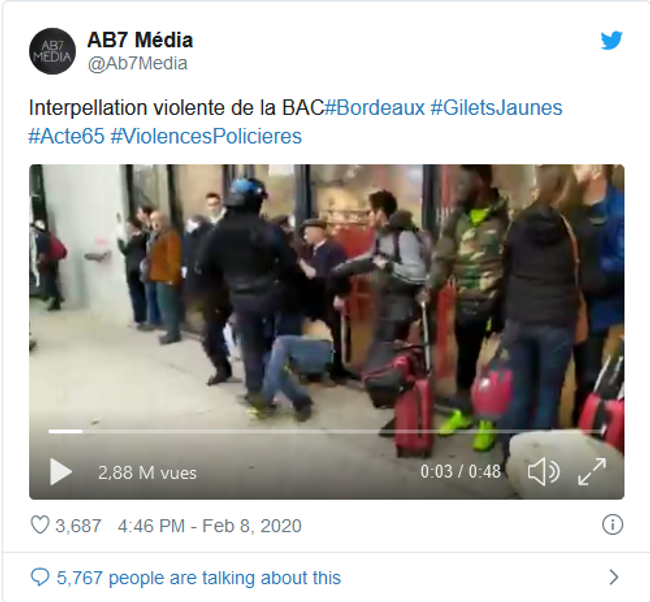650x602 pixels.
Task: Open the #GiletsJaunes hashtag
Action: (496, 108)
